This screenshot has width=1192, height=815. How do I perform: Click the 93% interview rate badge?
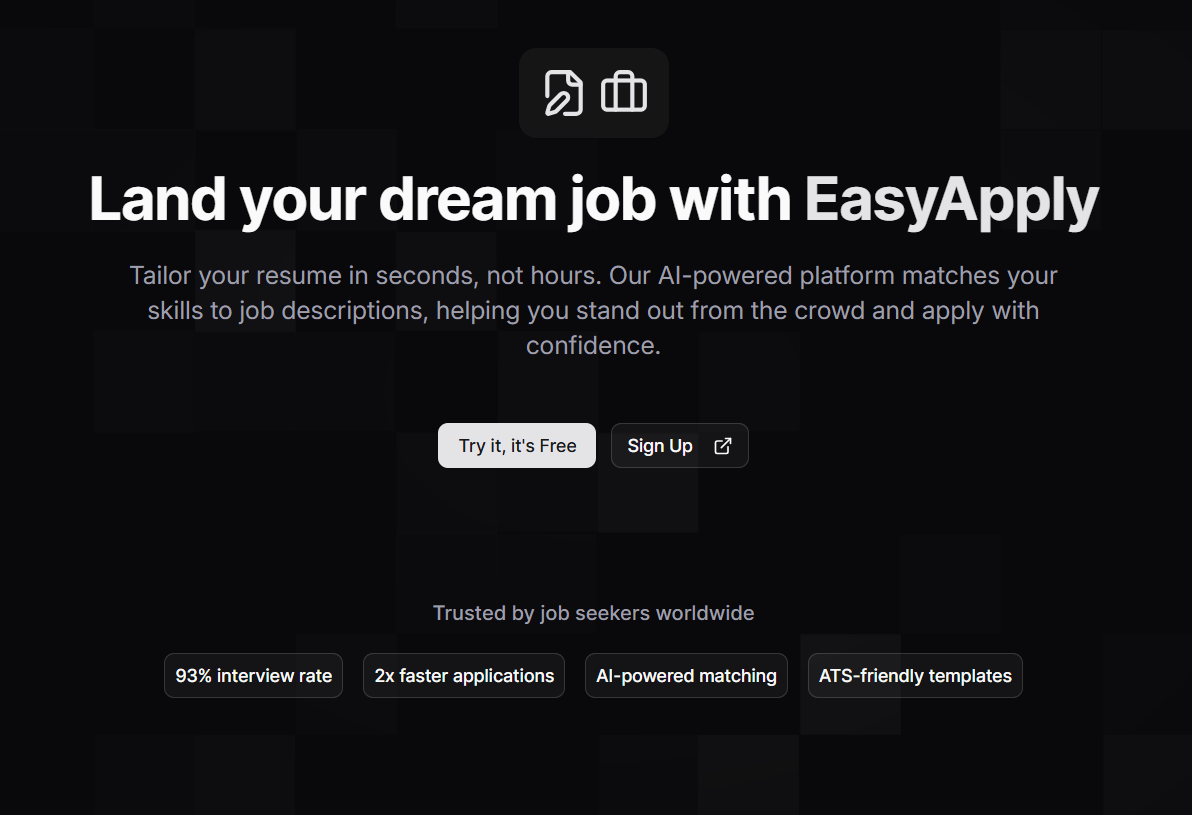[x=253, y=675]
